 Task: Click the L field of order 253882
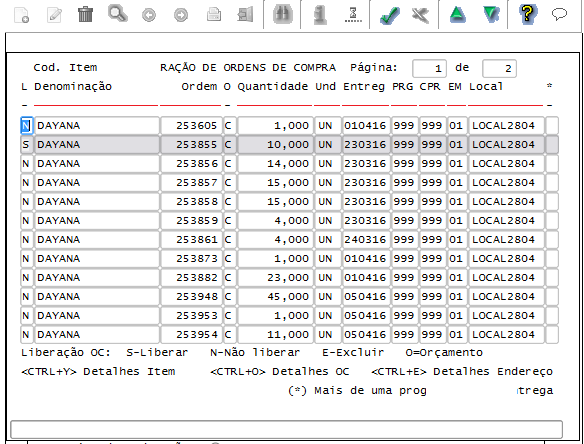(26, 278)
